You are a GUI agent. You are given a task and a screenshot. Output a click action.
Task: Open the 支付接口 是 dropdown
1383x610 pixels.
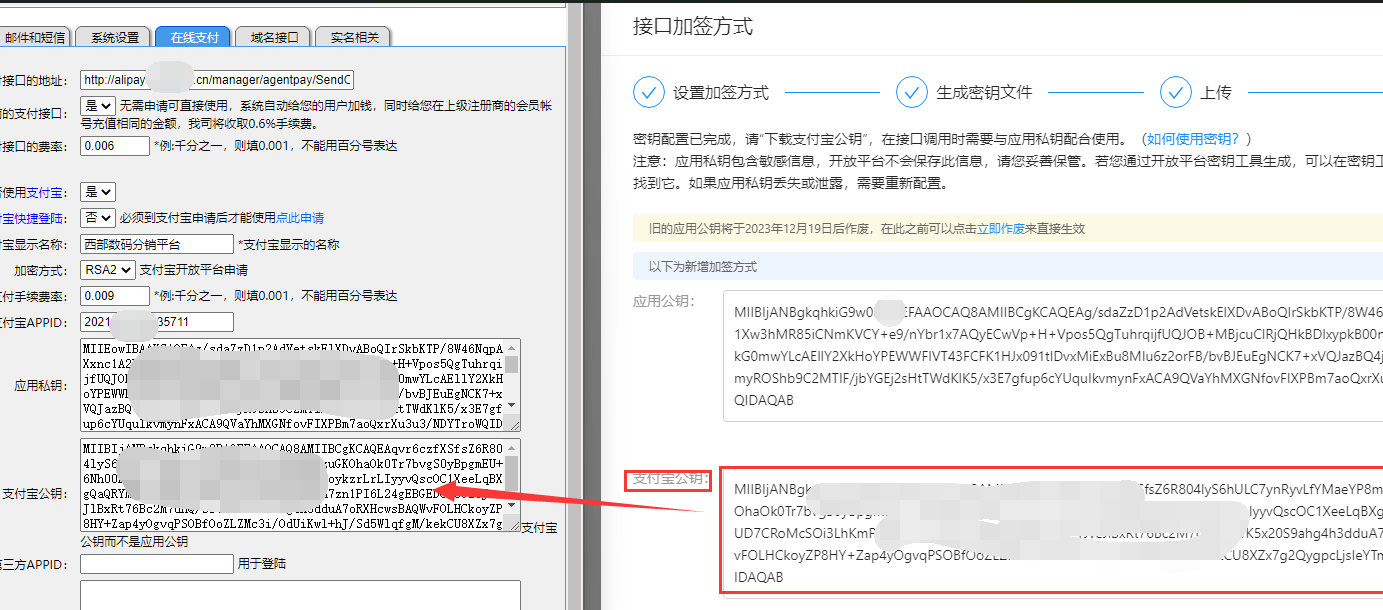98,105
